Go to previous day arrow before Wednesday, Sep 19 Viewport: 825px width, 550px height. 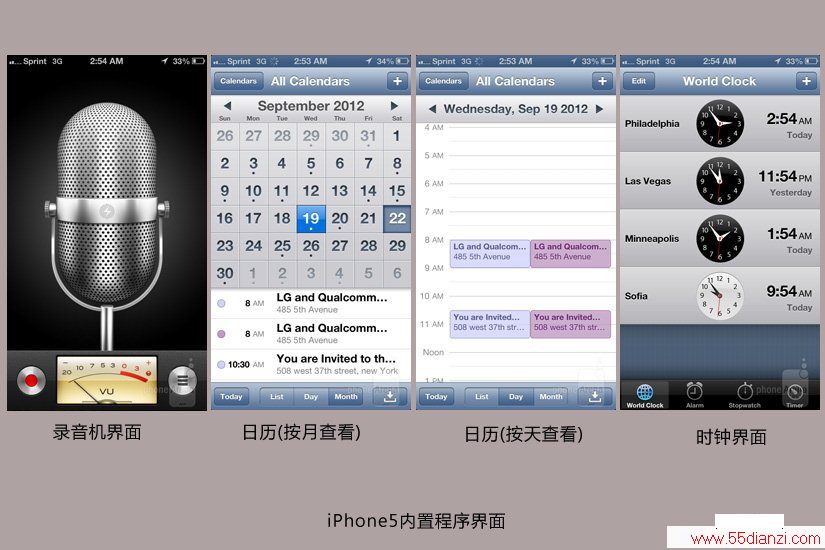coord(432,109)
